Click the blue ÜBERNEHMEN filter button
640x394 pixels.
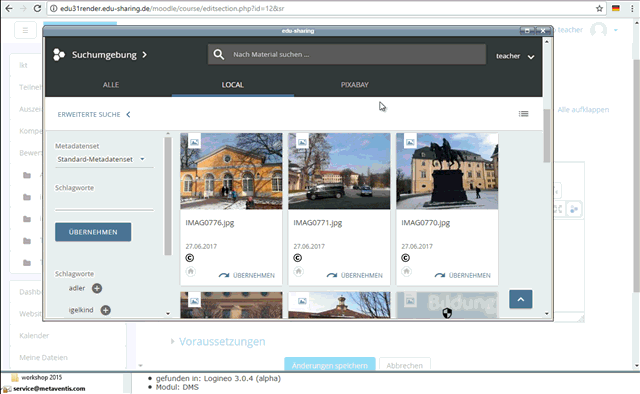point(93,232)
